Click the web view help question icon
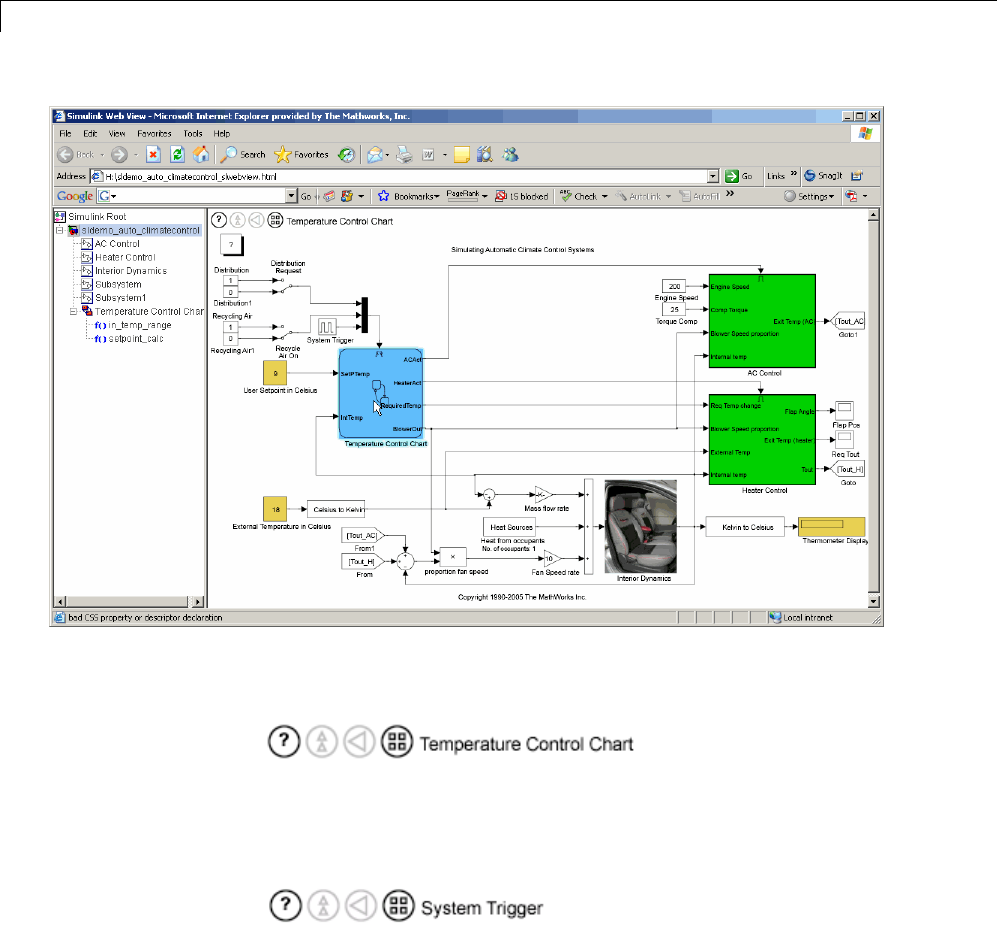 [x=219, y=220]
